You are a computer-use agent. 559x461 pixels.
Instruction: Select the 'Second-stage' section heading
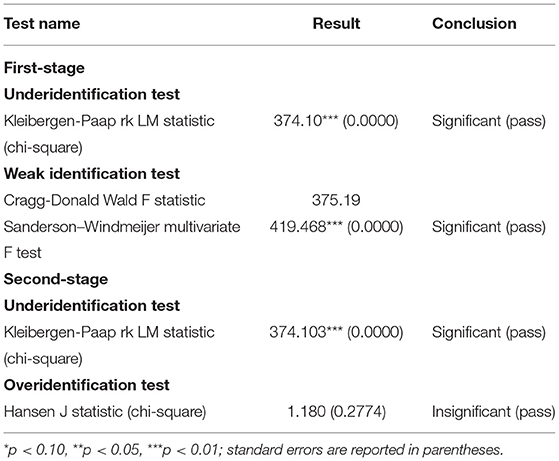[56, 279]
